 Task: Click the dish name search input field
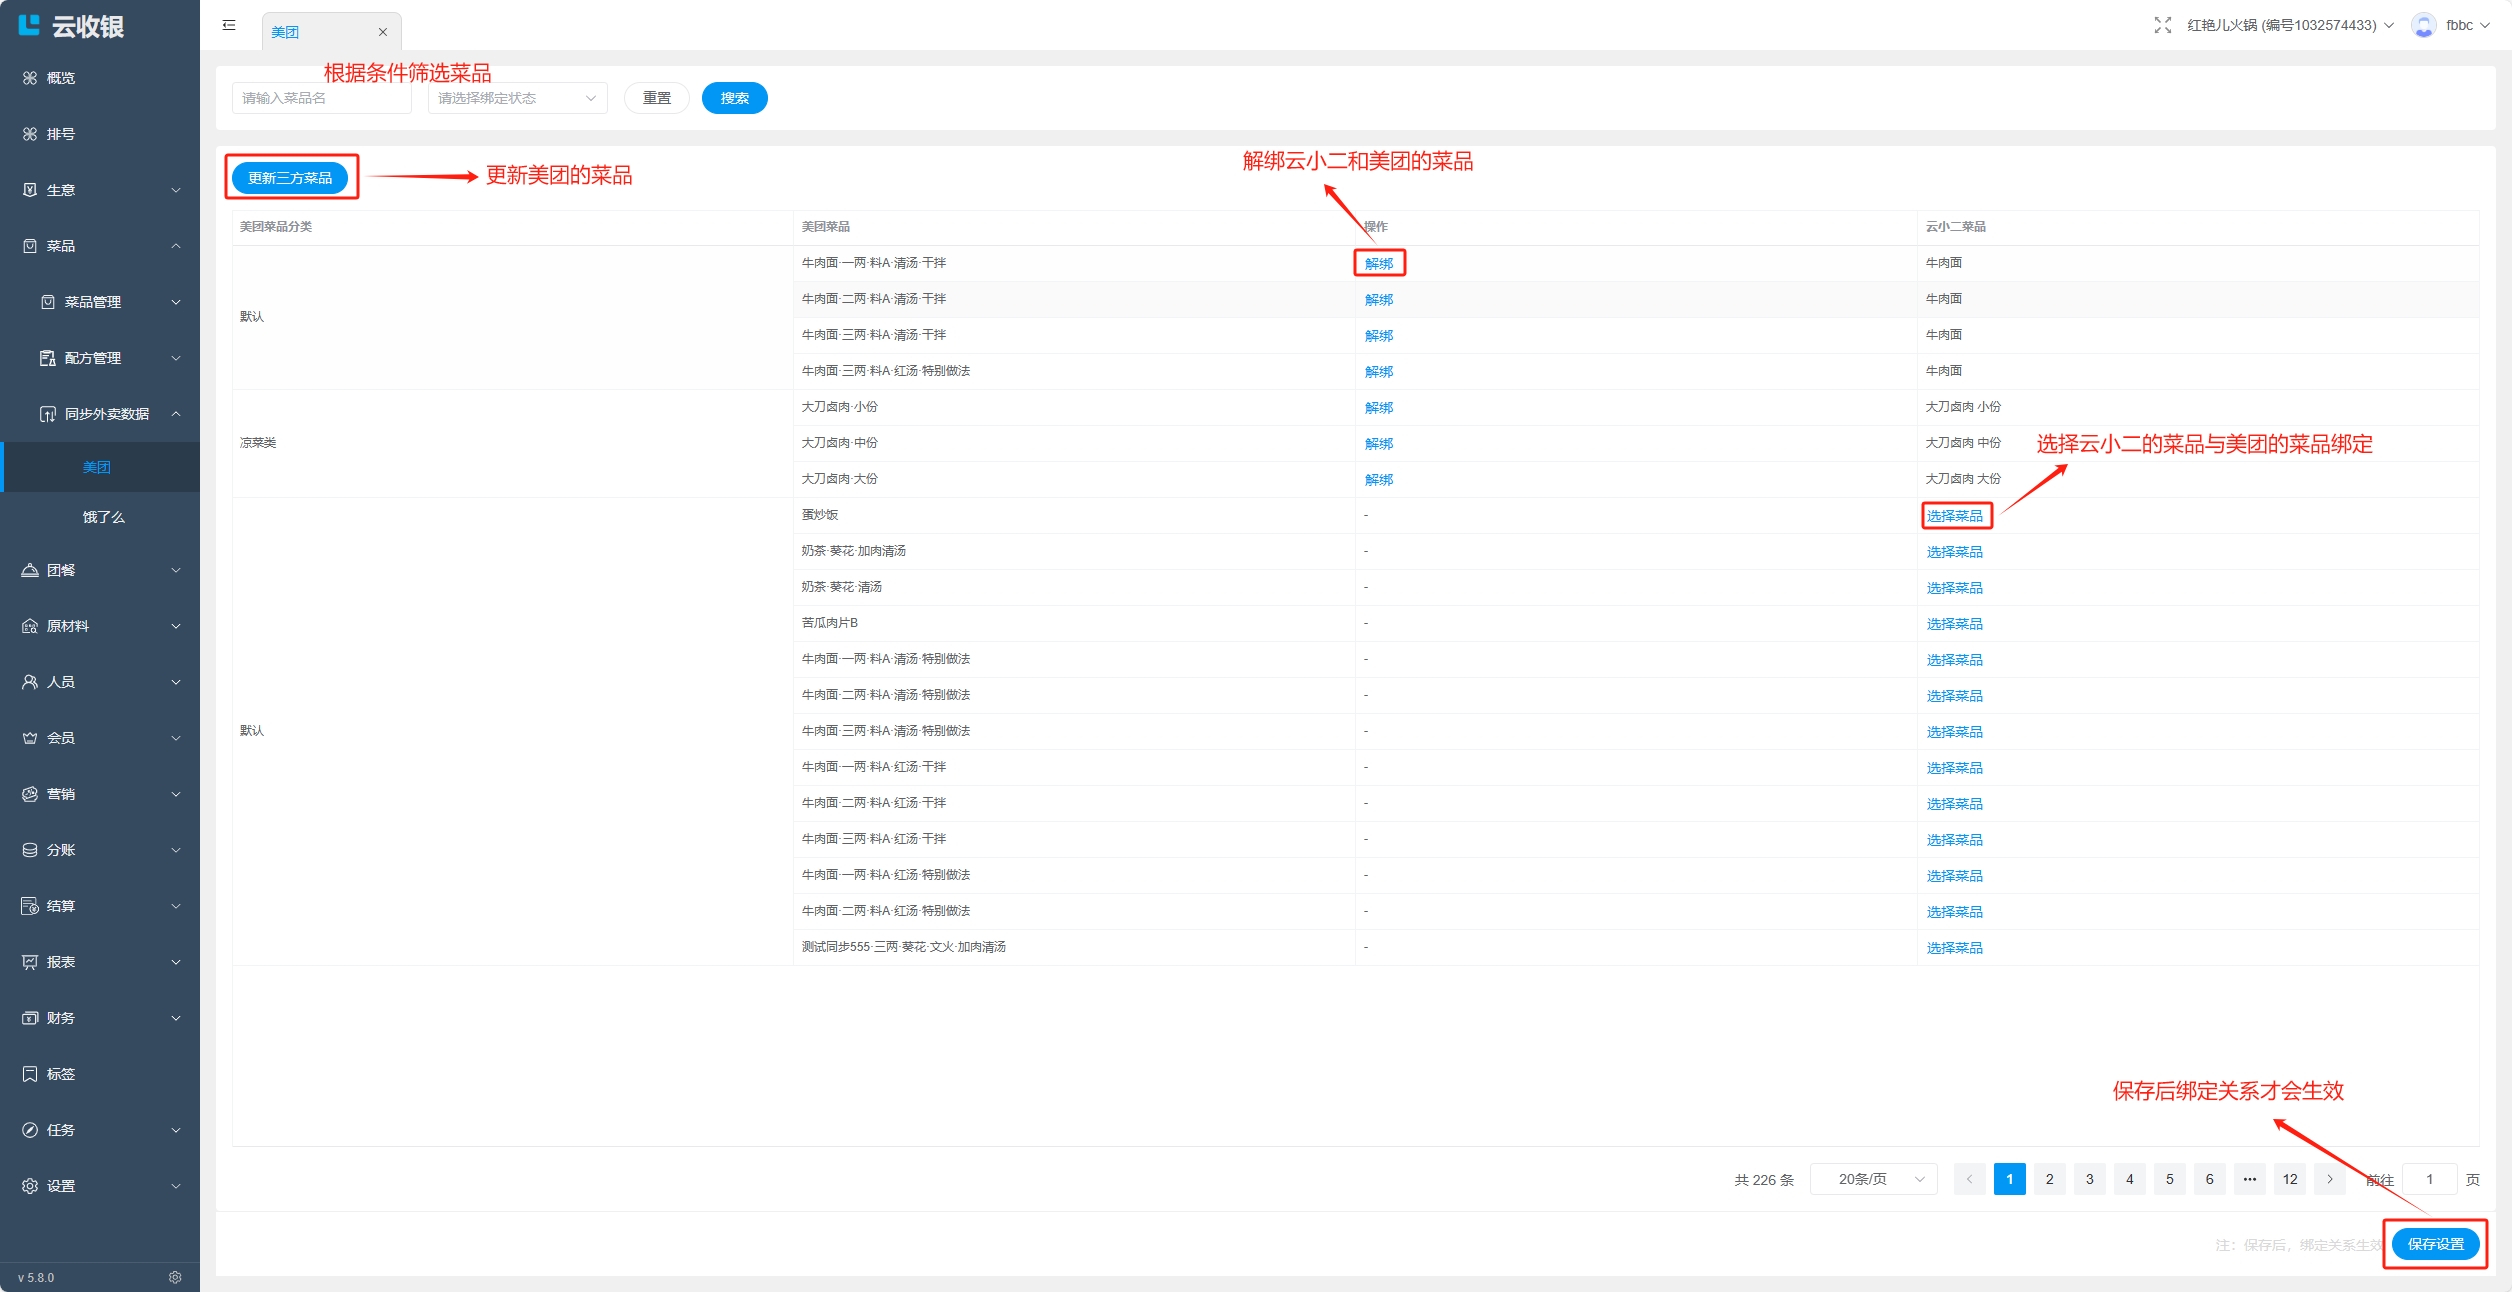click(x=321, y=98)
